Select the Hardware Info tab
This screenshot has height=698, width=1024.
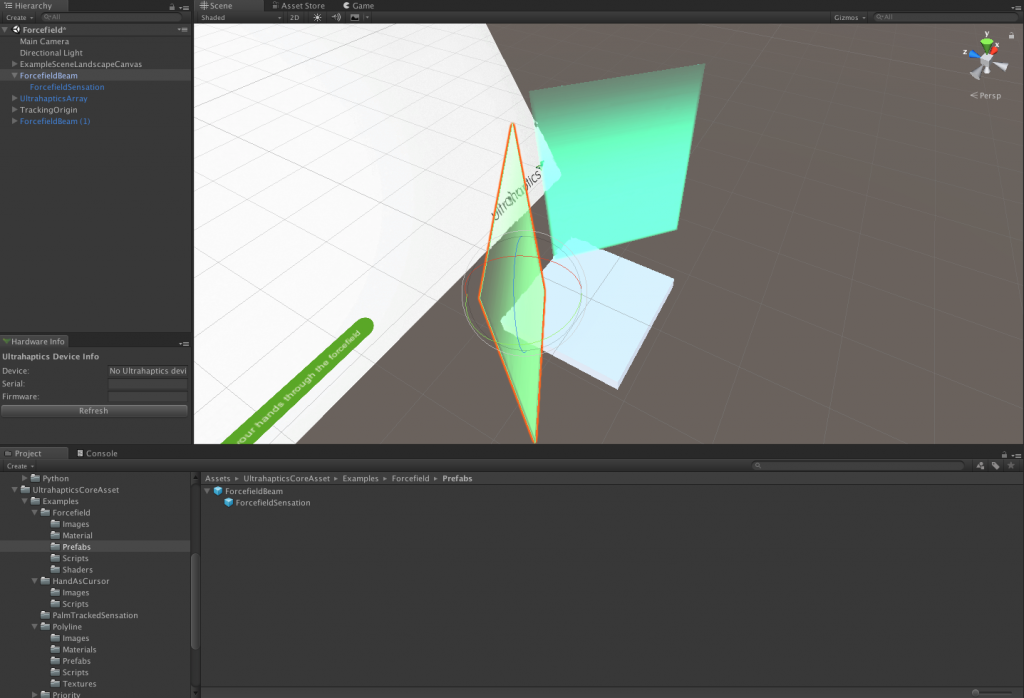click(34, 341)
